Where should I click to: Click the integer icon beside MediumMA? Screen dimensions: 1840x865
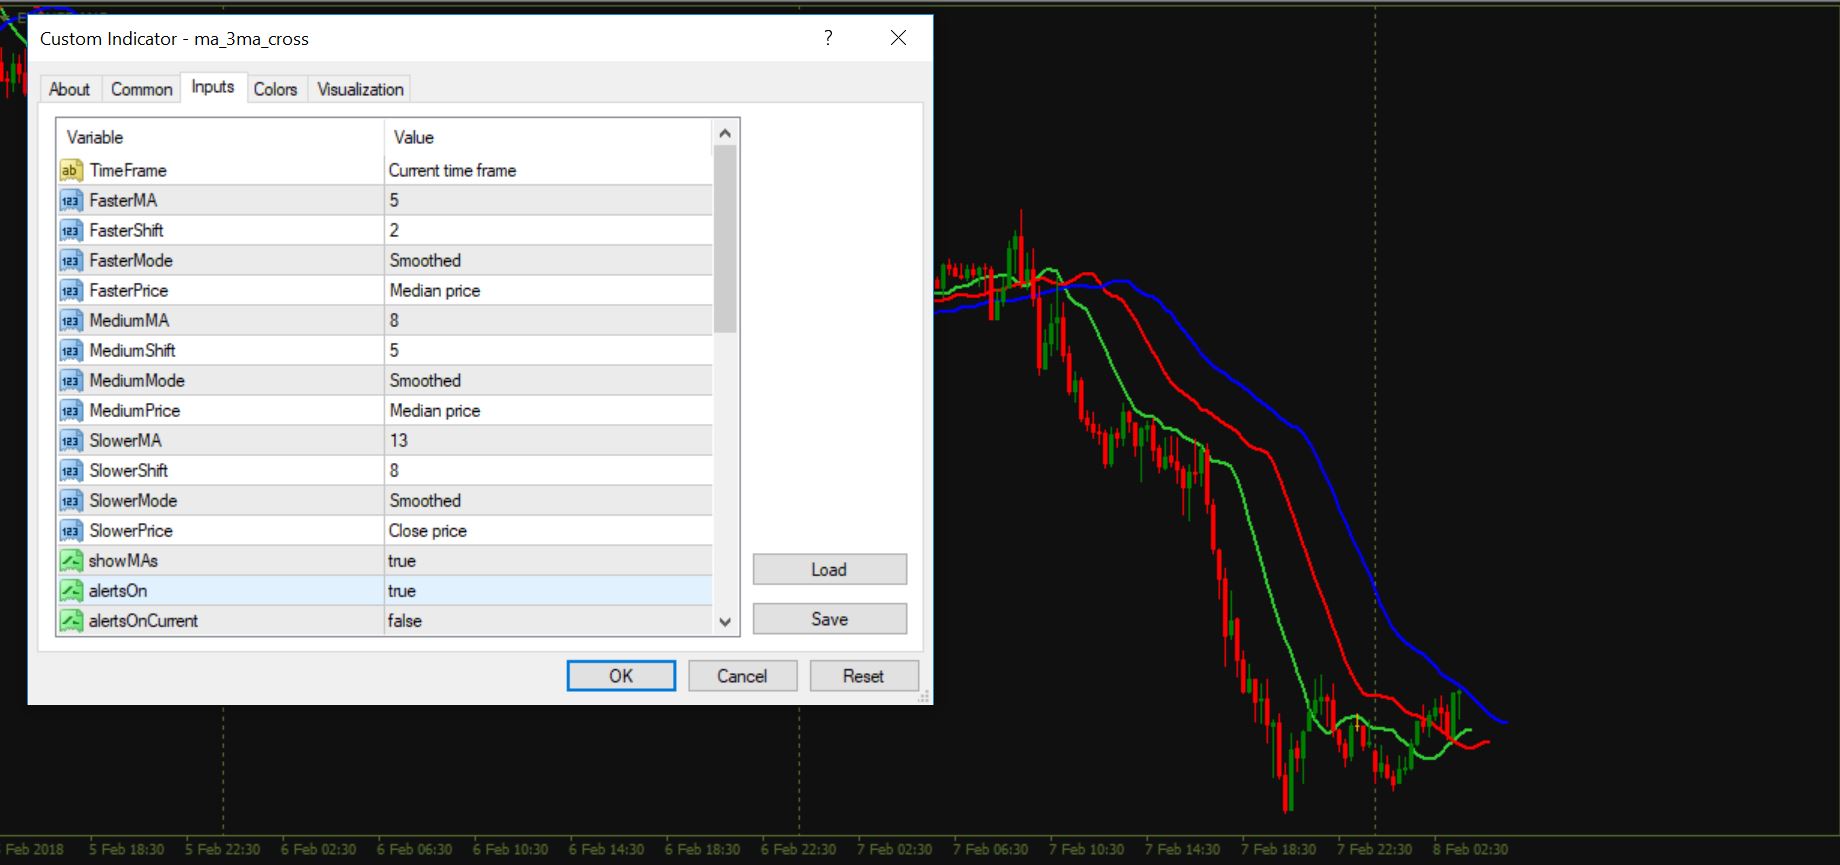point(70,320)
